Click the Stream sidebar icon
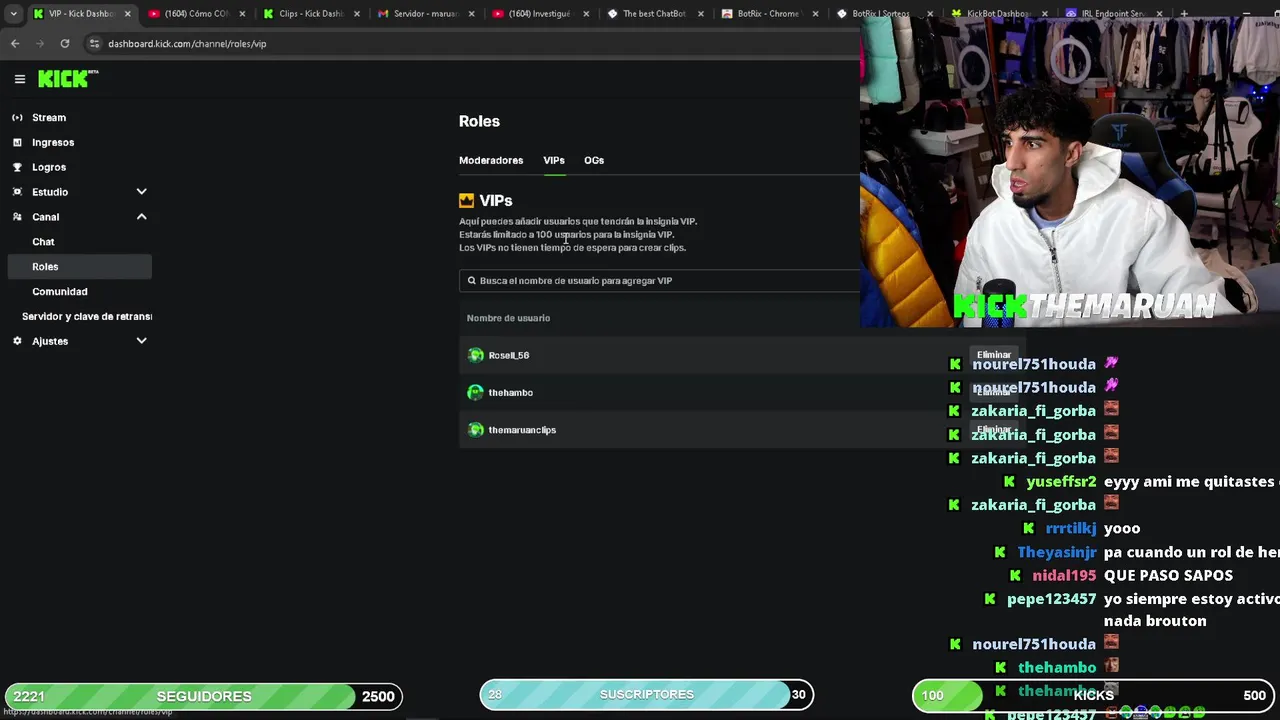1280x720 pixels. (x=17, y=117)
